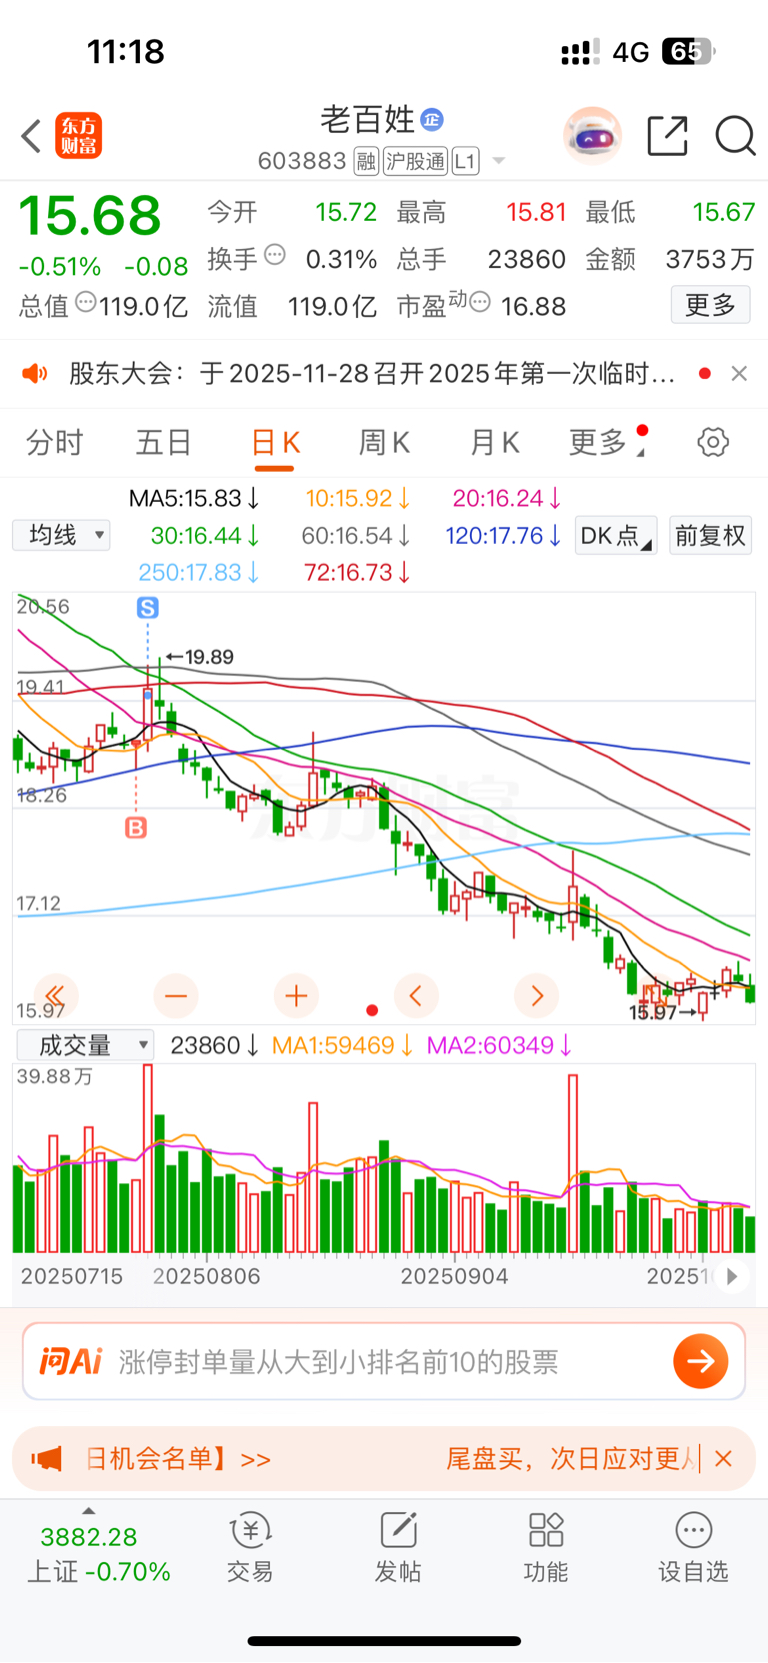Open the 日机会名单 >> link
The height and width of the screenshot is (1663, 768).
(178, 1459)
